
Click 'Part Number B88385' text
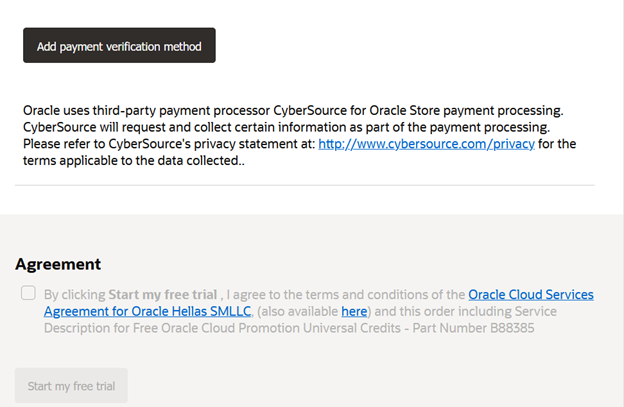pyautogui.click(x=473, y=328)
